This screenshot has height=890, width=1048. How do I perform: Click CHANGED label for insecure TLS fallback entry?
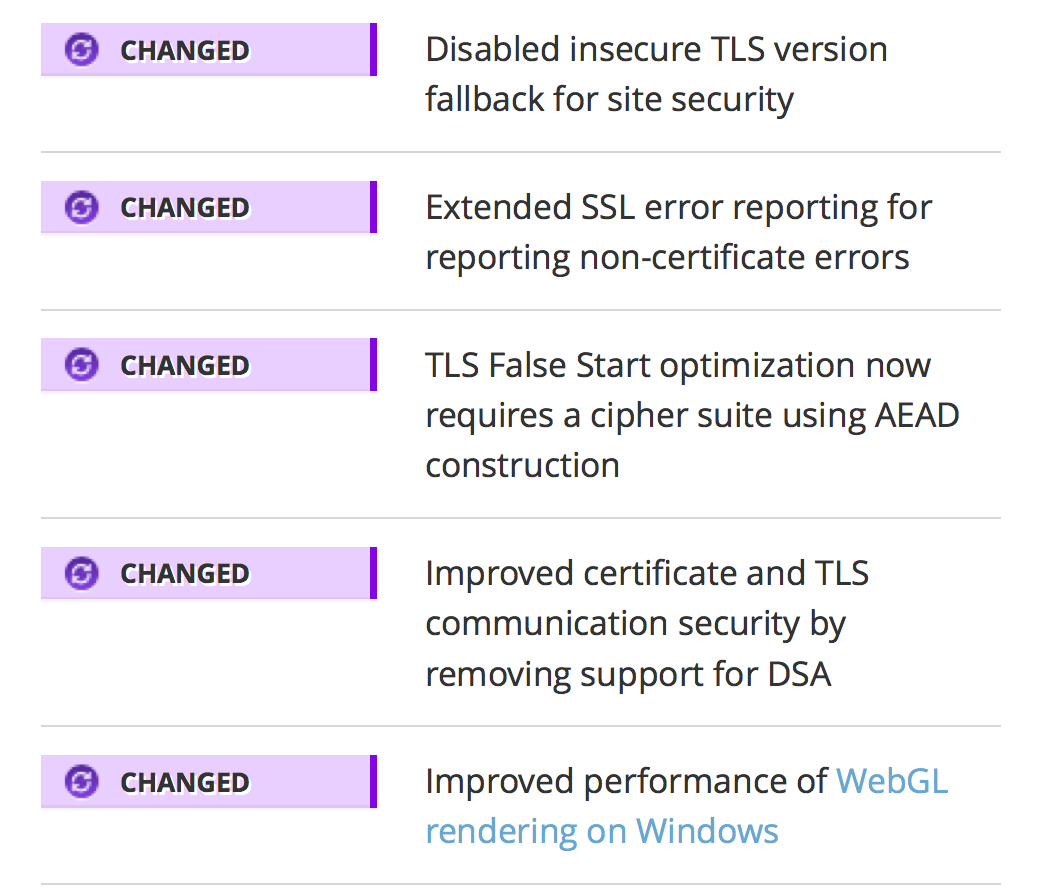coord(185,51)
